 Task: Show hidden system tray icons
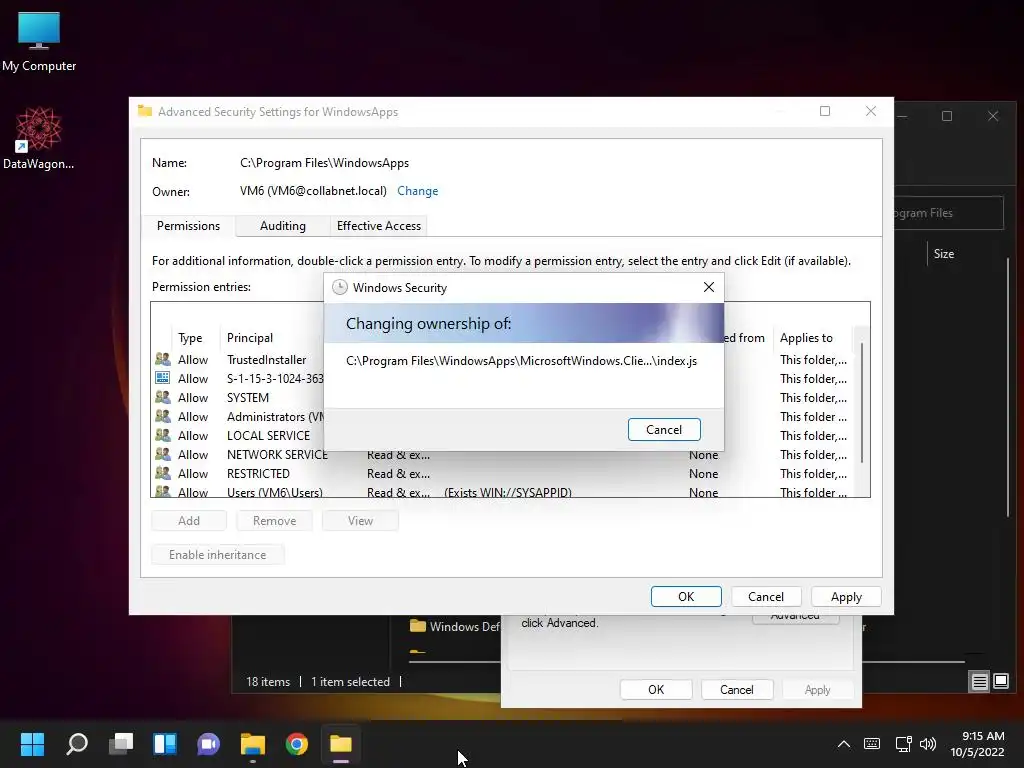[844, 744]
